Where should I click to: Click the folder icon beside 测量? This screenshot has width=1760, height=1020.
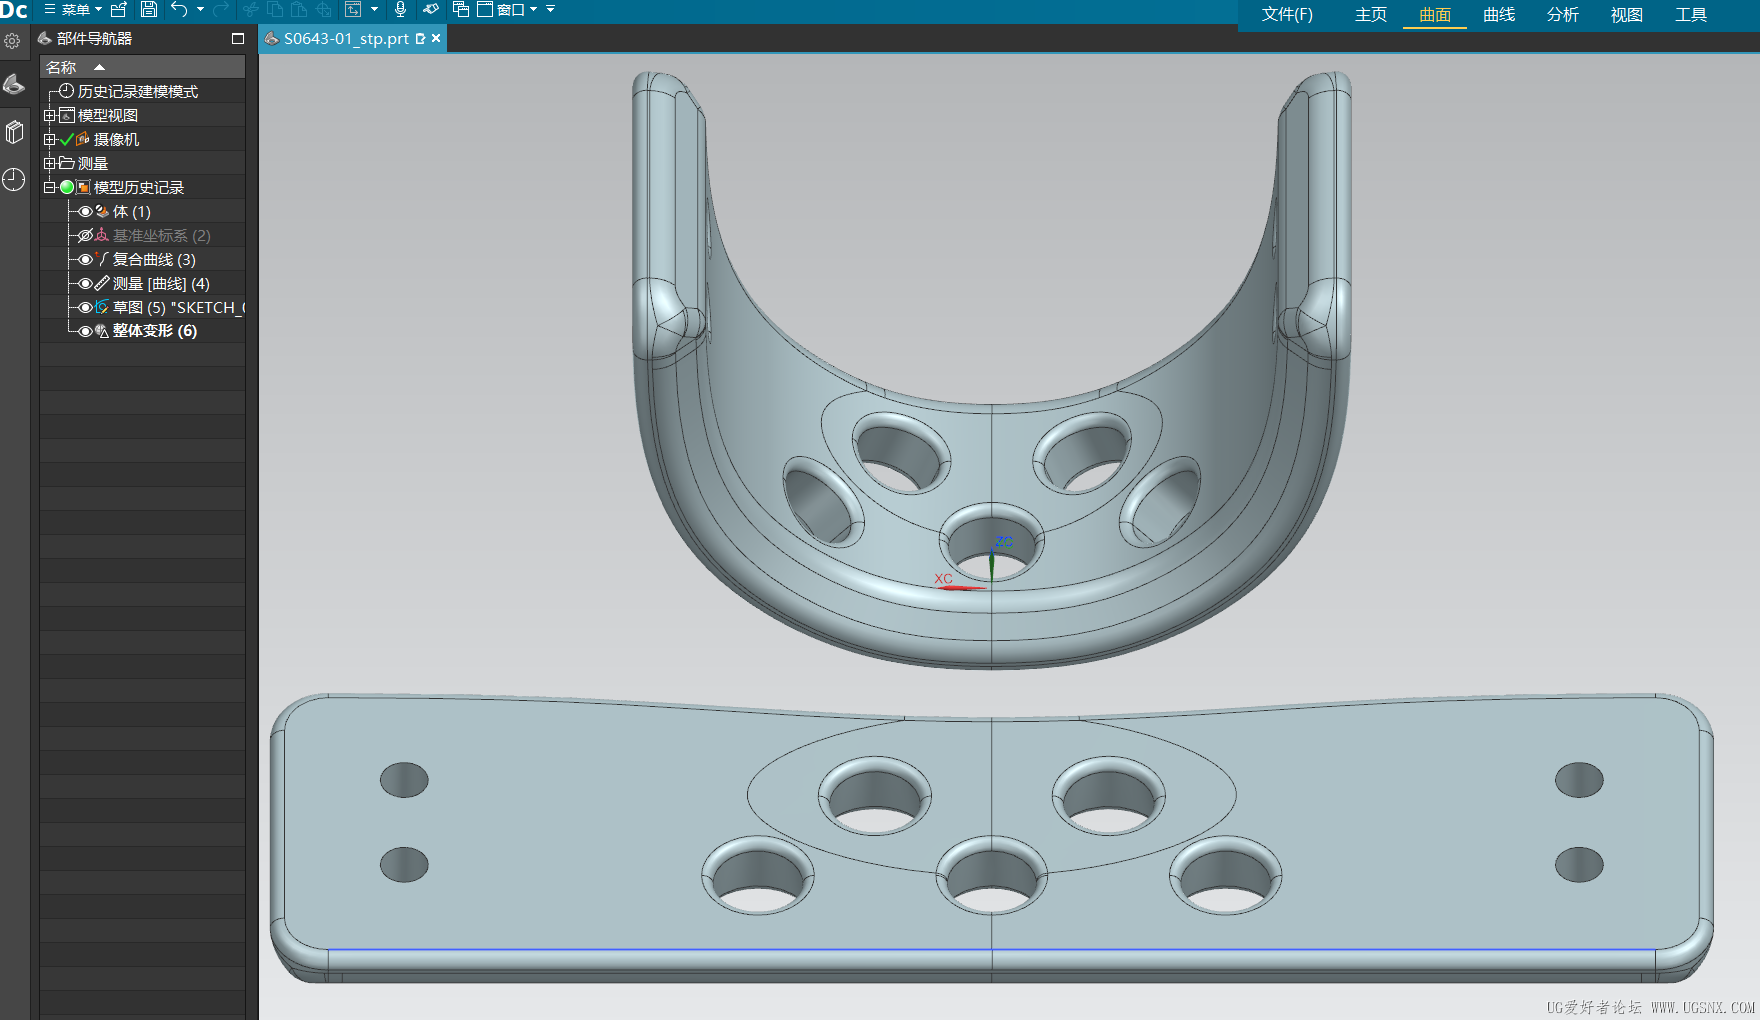pos(67,163)
